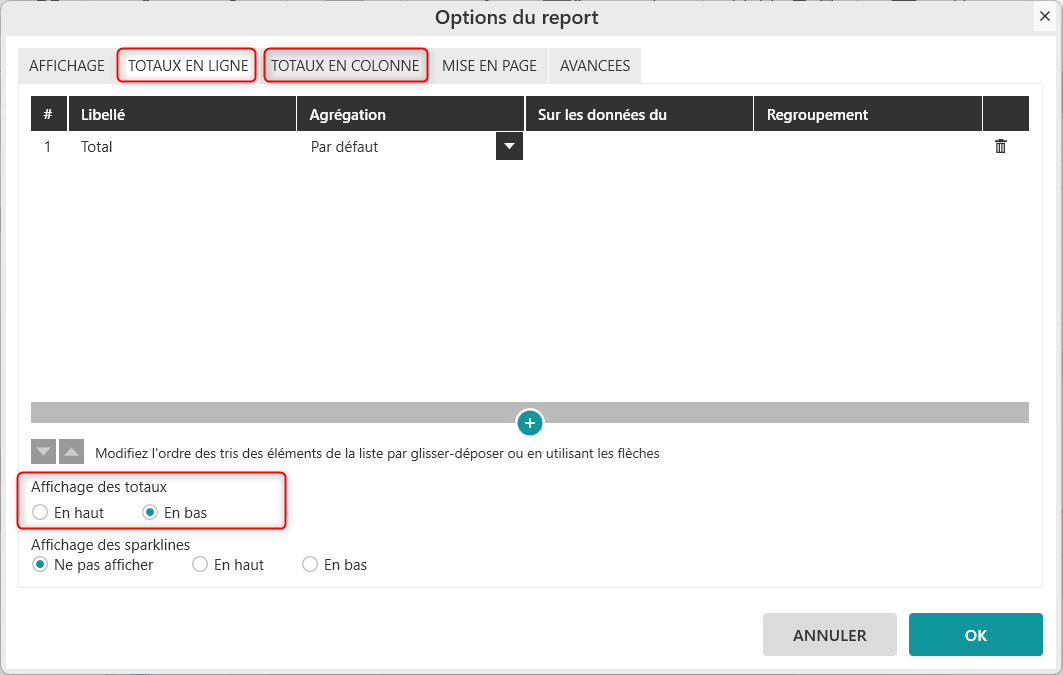Open the MISE EN PAGE tab
This screenshot has height=675, width=1063.
pyautogui.click(x=489, y=66)
